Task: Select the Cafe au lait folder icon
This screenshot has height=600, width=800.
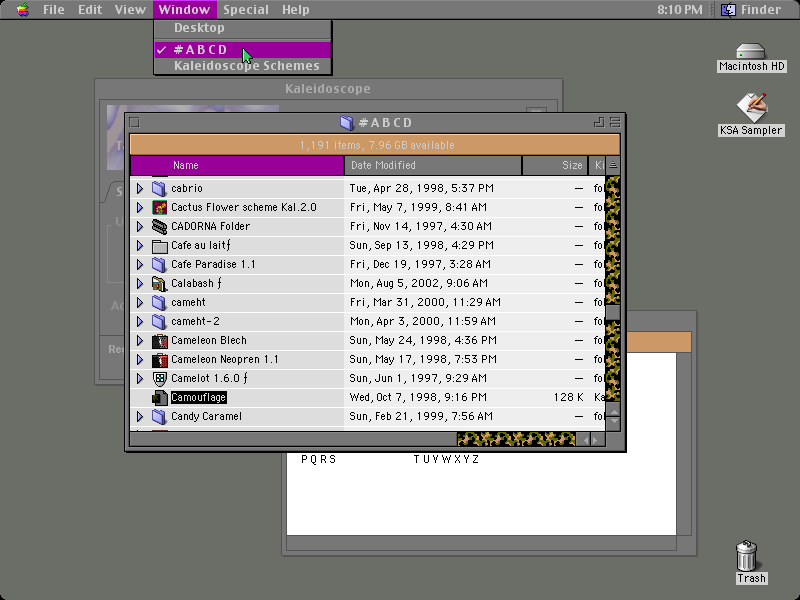Action: tap(159, 245)
